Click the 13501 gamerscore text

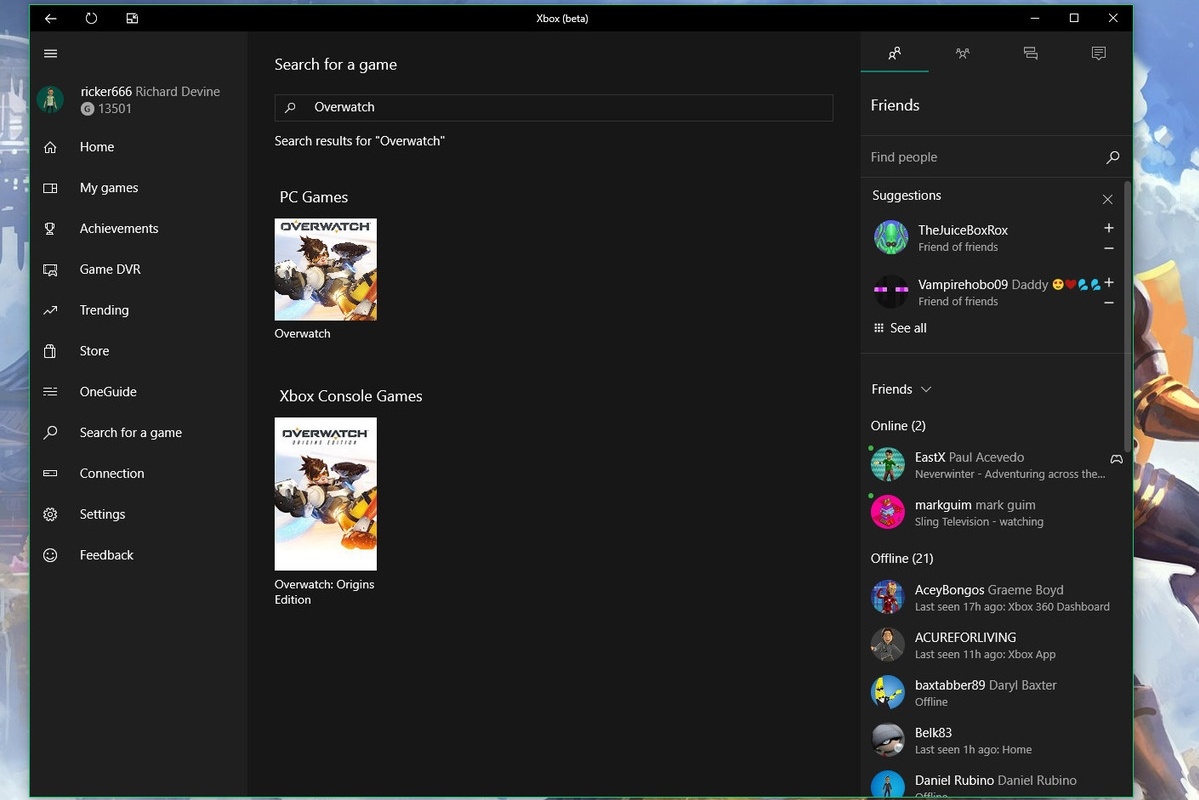[115, 109]
